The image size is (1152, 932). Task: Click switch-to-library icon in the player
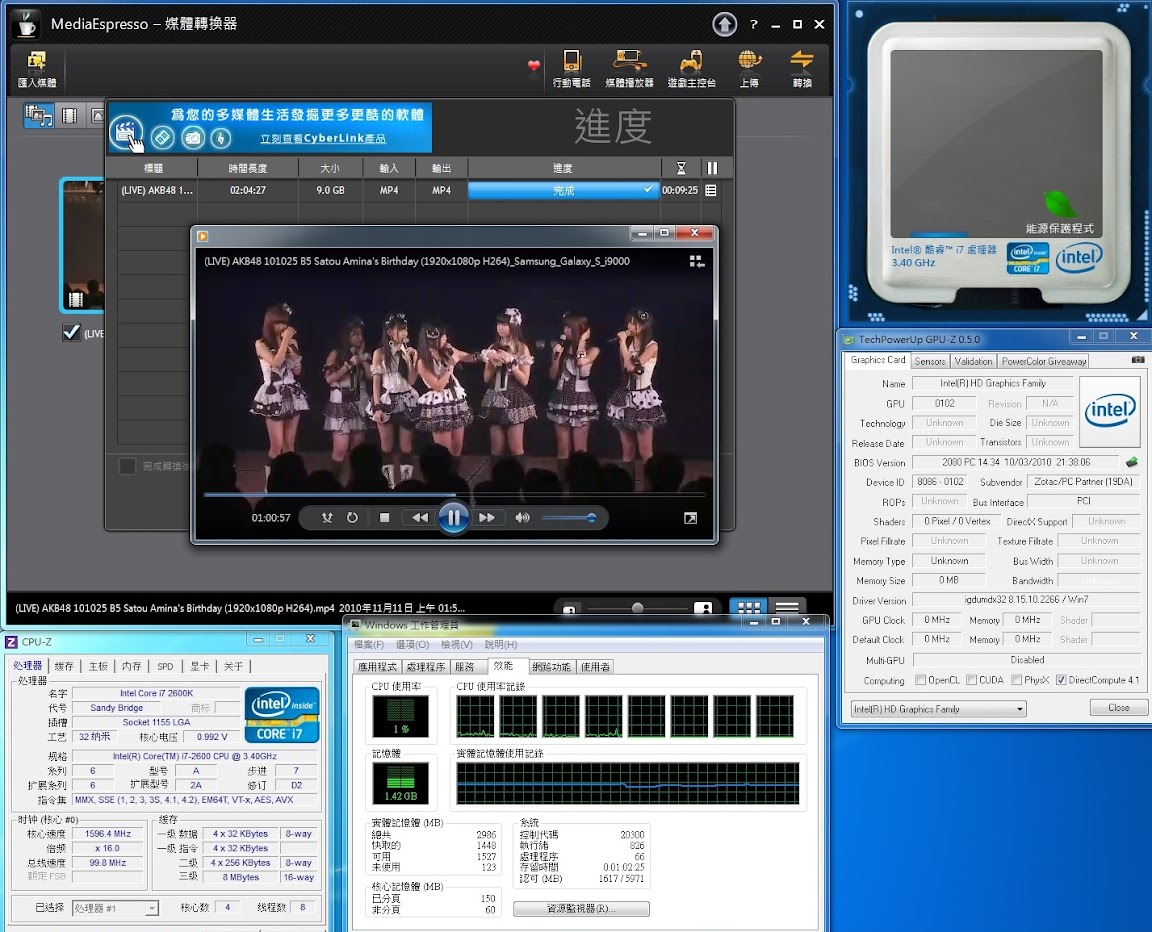696,261
